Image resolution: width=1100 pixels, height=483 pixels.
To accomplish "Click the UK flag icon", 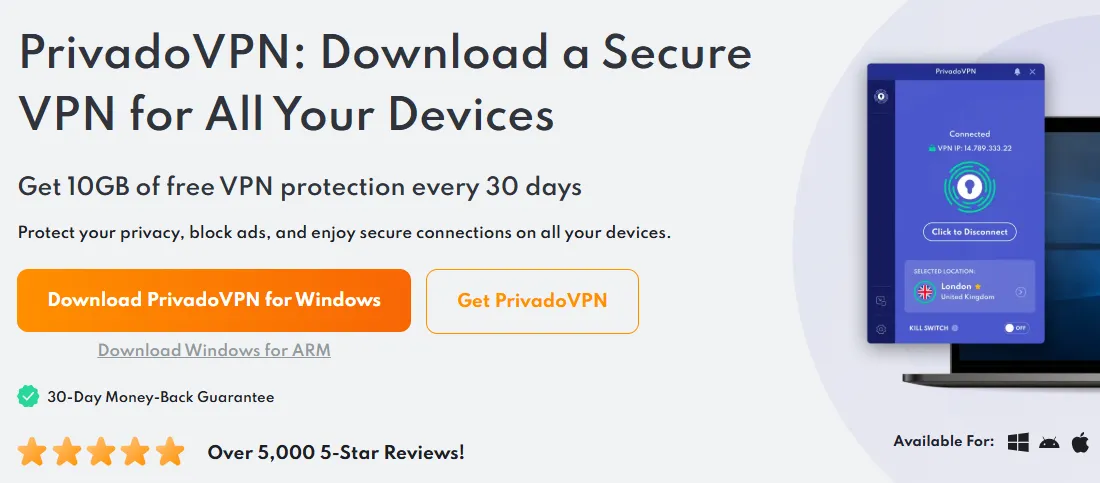I will pos(925,292).
